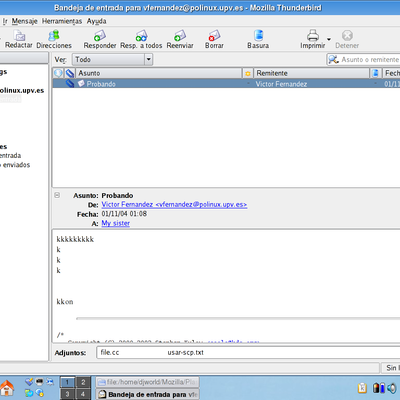The height and width of the screenshot is (400, 400).
Task: Click the home icon in the taskbar
Action: click(7, 388)
